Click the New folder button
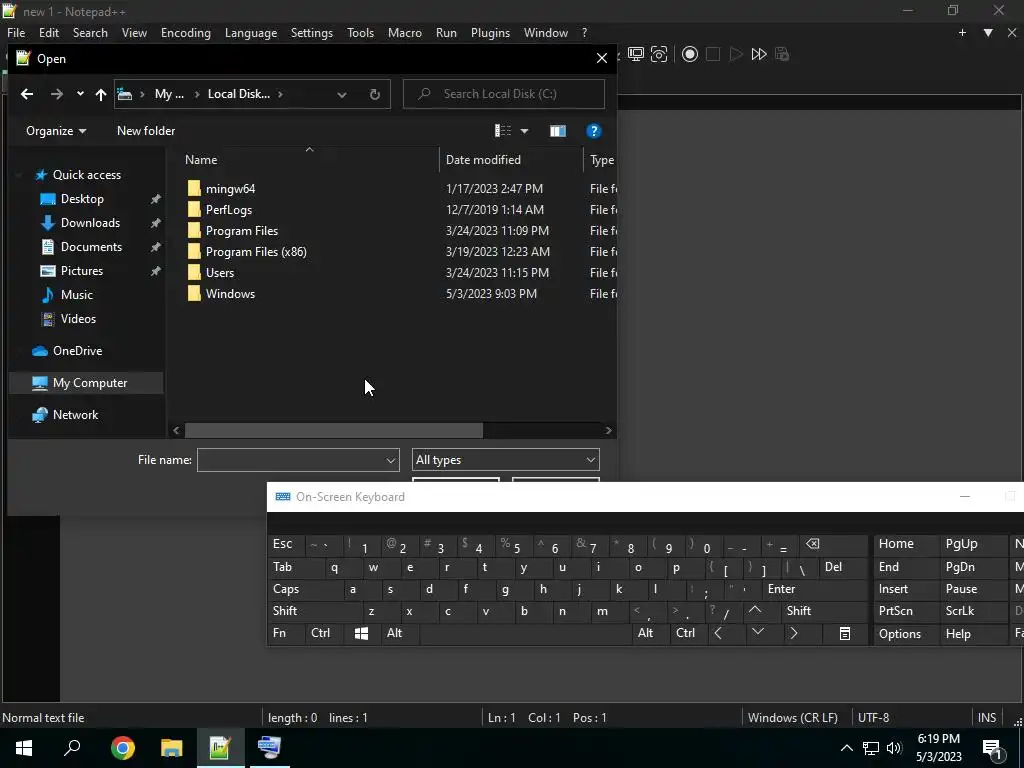This screenshot has height=768, width=1024. [146, 131]
